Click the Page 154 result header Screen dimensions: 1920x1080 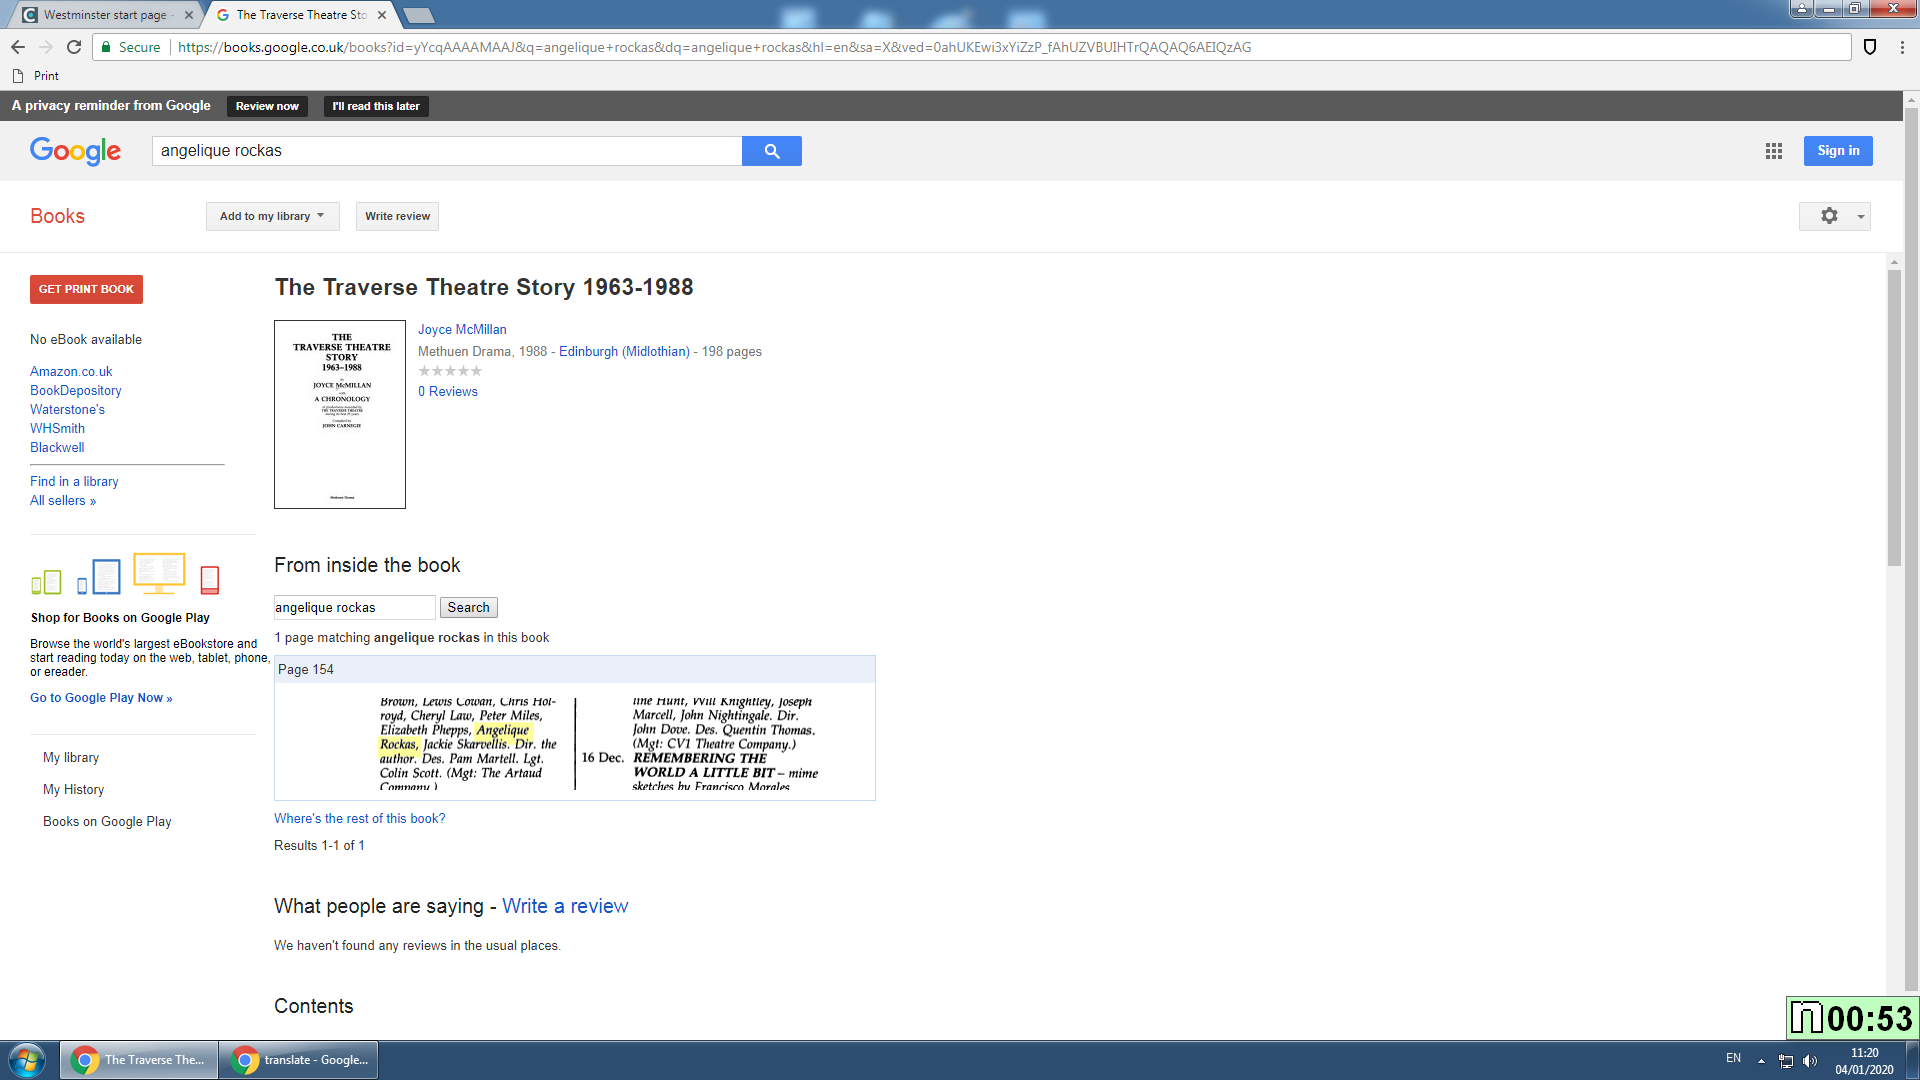pyautogui.click(x=575, y=669)
